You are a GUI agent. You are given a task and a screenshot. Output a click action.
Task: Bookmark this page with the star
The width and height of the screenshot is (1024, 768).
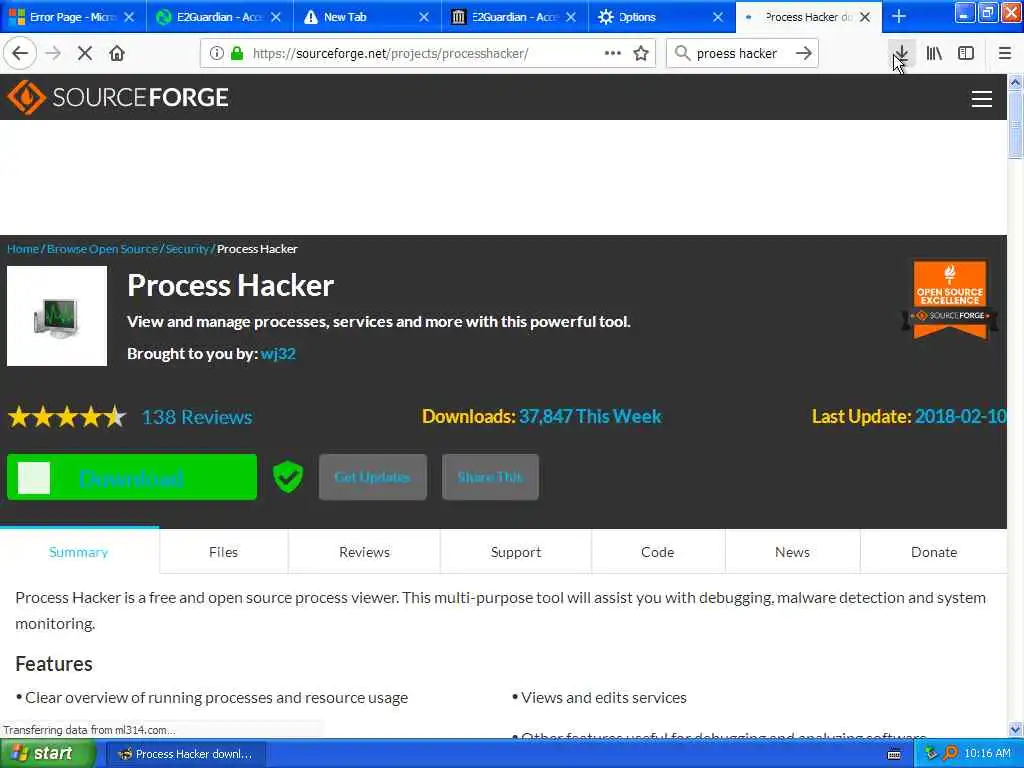click(x=641, y=53)
